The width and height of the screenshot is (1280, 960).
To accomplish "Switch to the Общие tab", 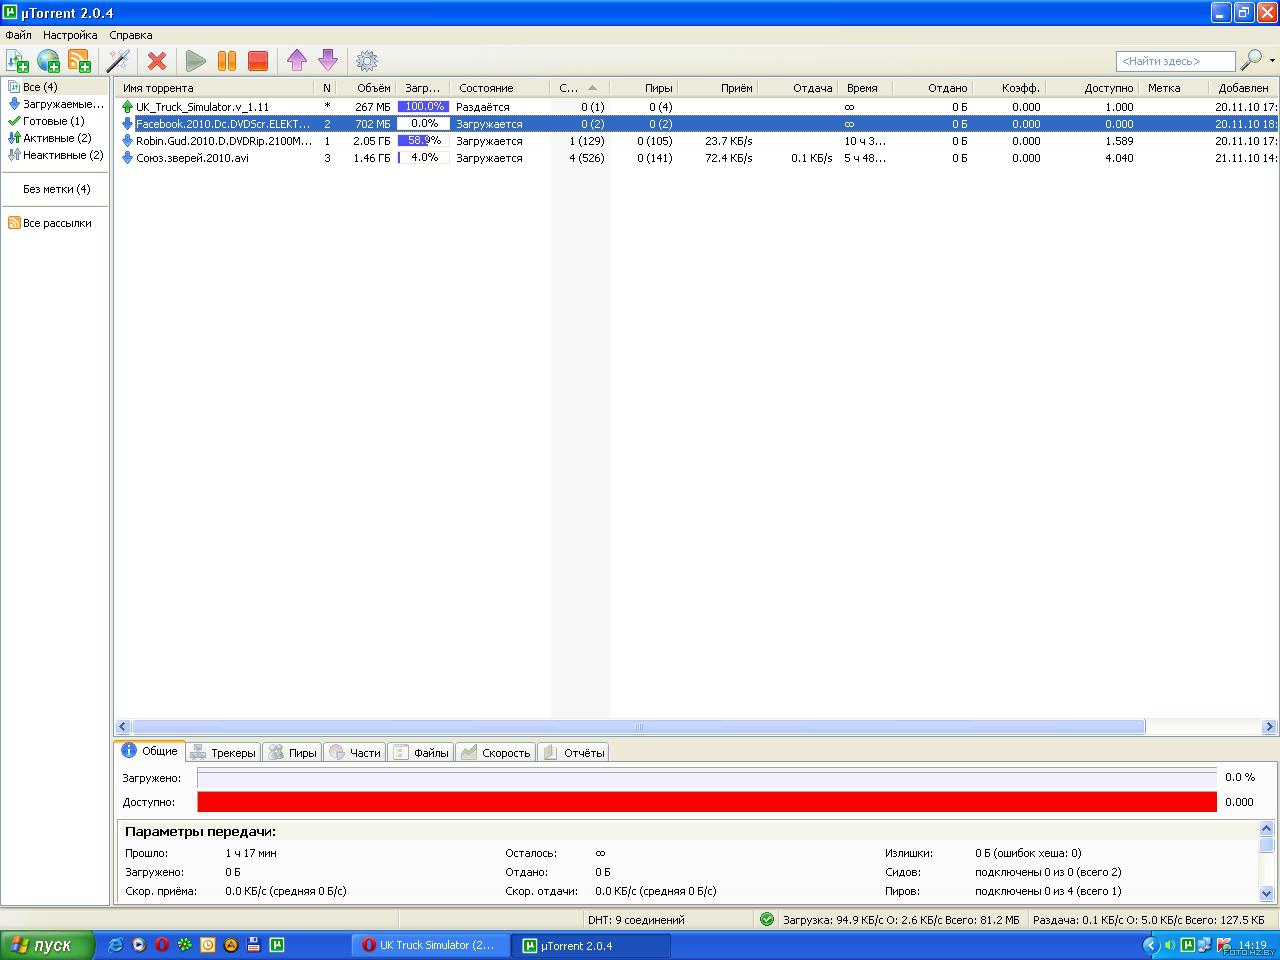I will [x=150, y=751].
